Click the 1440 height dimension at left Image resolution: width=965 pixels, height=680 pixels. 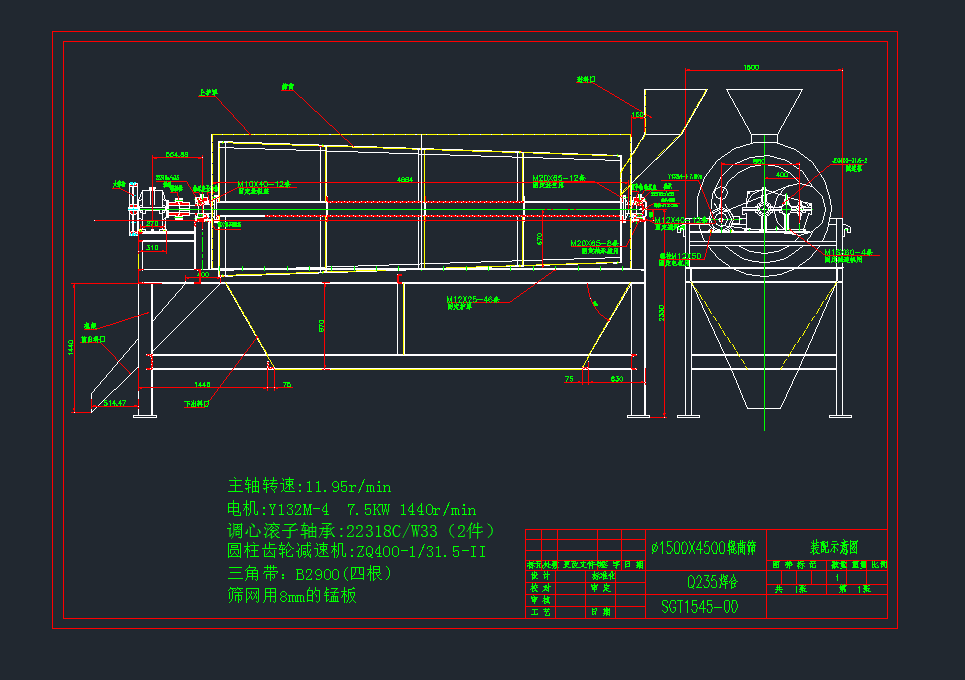click(69, 346)
